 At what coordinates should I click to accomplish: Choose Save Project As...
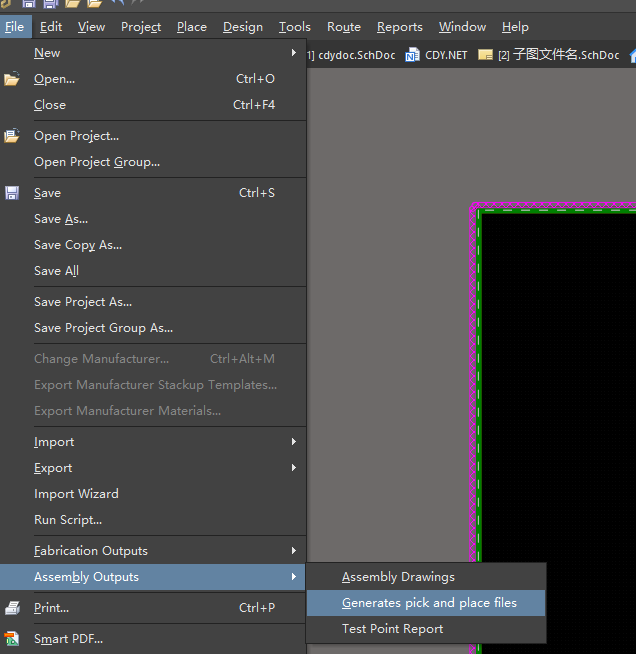click(153, 302)
